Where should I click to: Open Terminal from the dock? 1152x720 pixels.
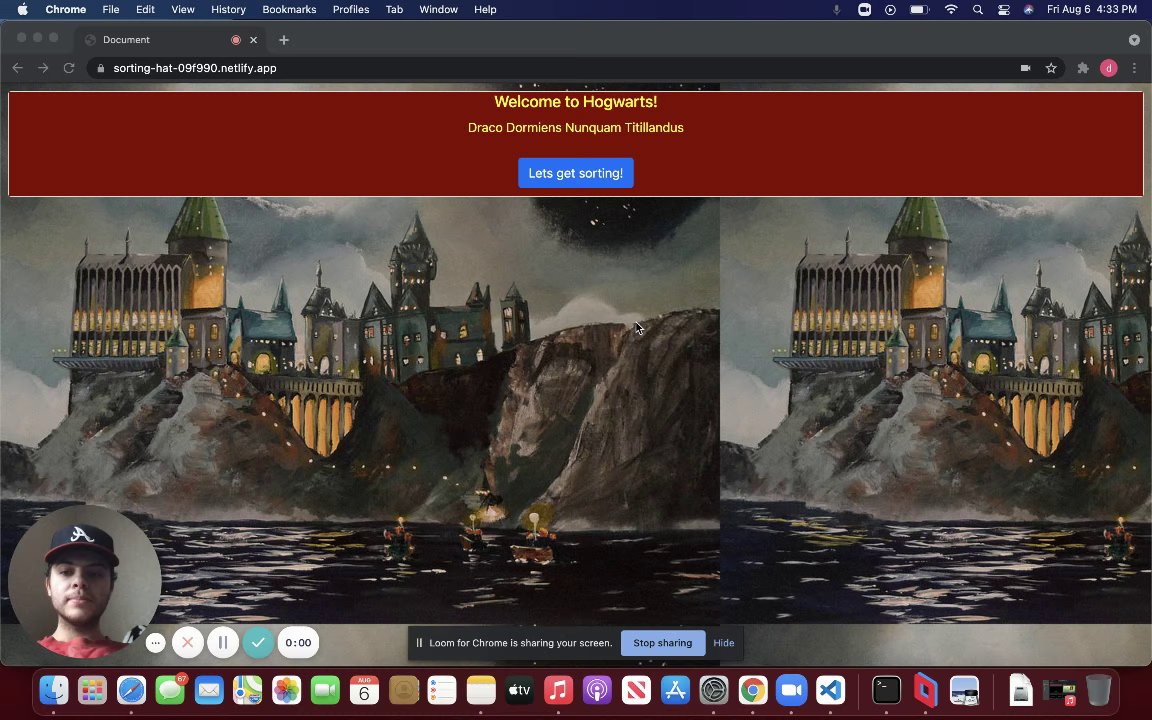[x=887, y=691]
